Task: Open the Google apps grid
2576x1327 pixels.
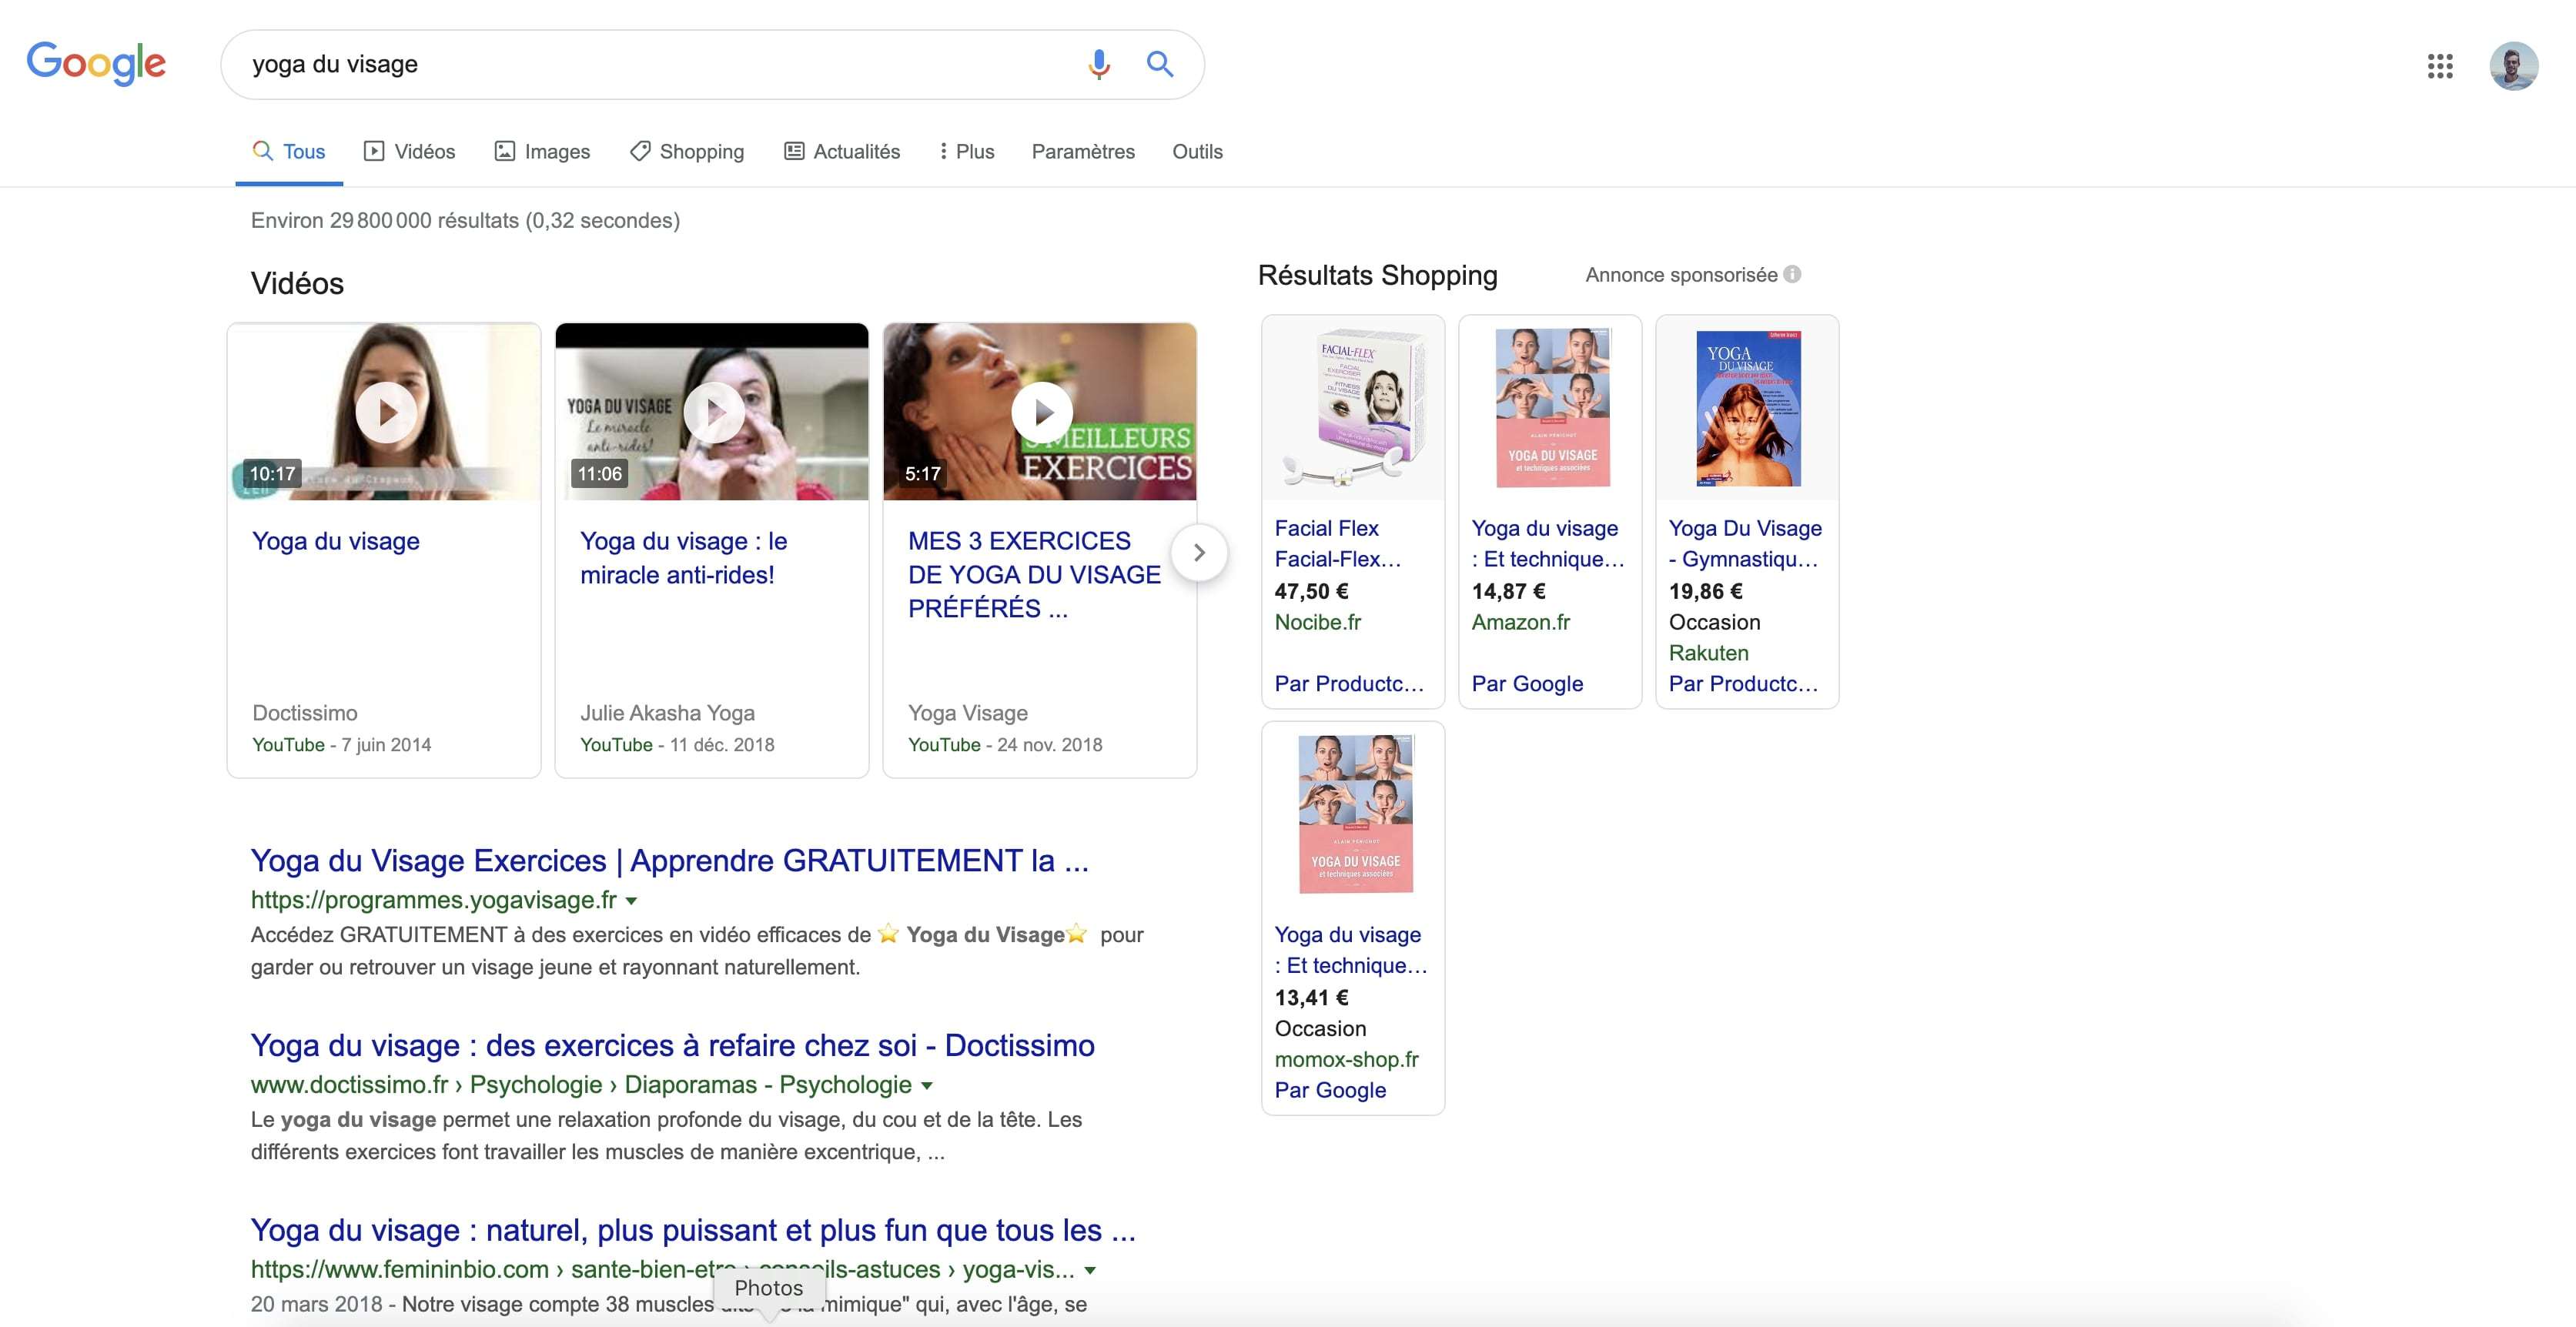Action: point(2440,66)
